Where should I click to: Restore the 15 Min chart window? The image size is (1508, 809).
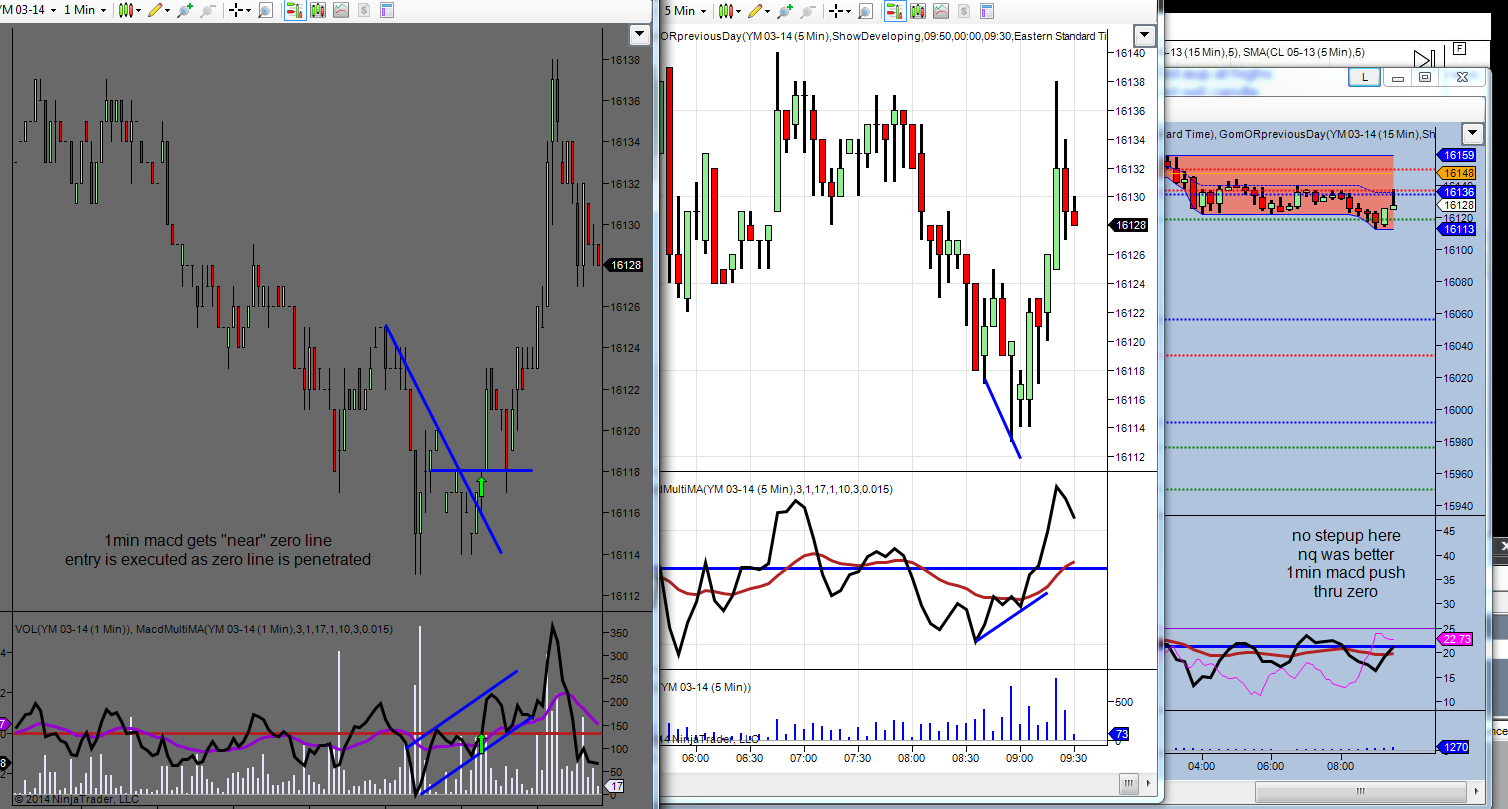(1425, 77)
